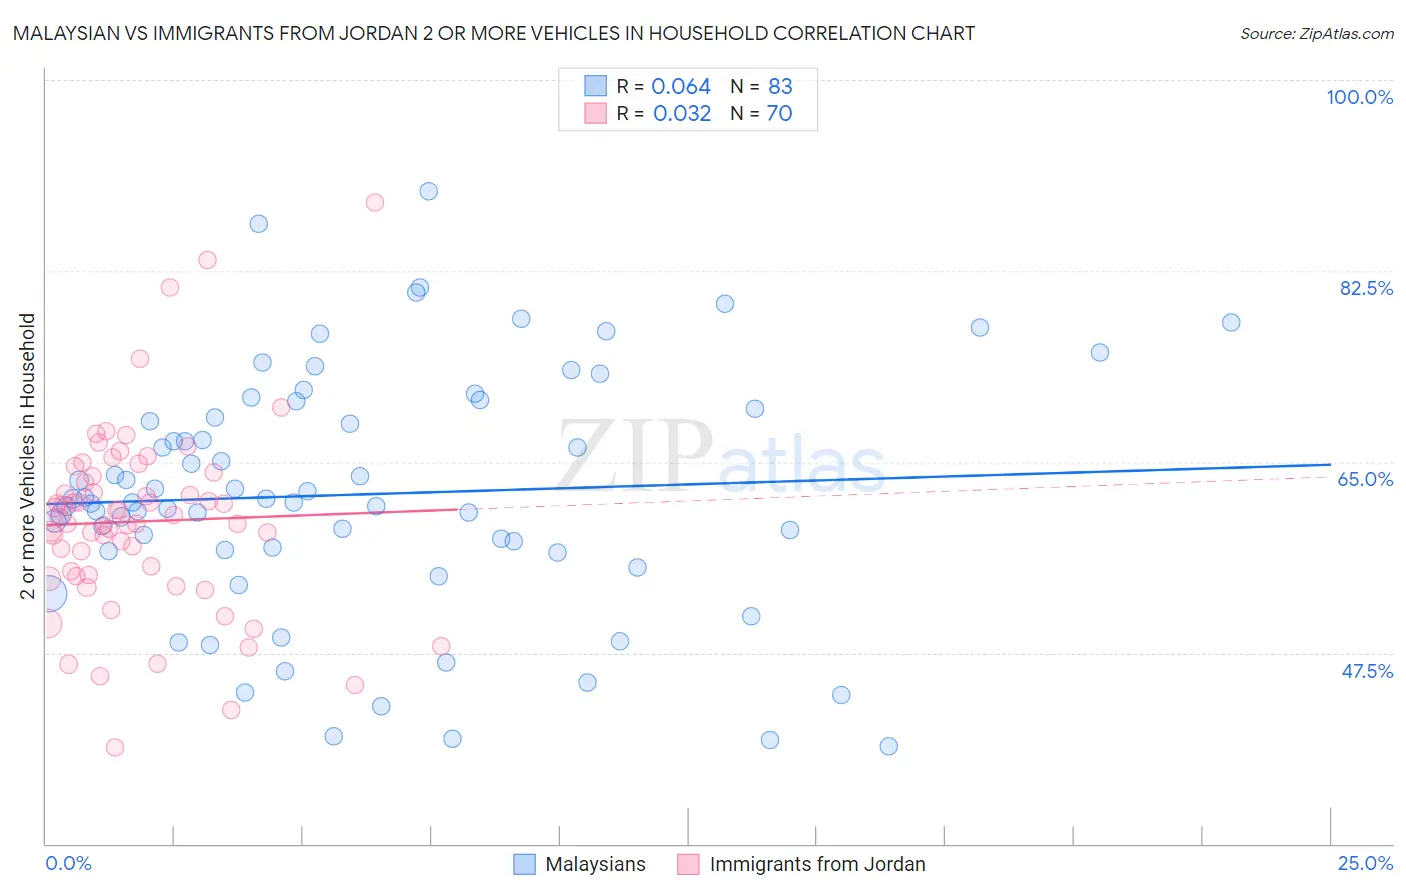The height and width of the screenshot is (892, 1406).
Task: Select the Malaysians legend label
Action: (x=595, y=864)
